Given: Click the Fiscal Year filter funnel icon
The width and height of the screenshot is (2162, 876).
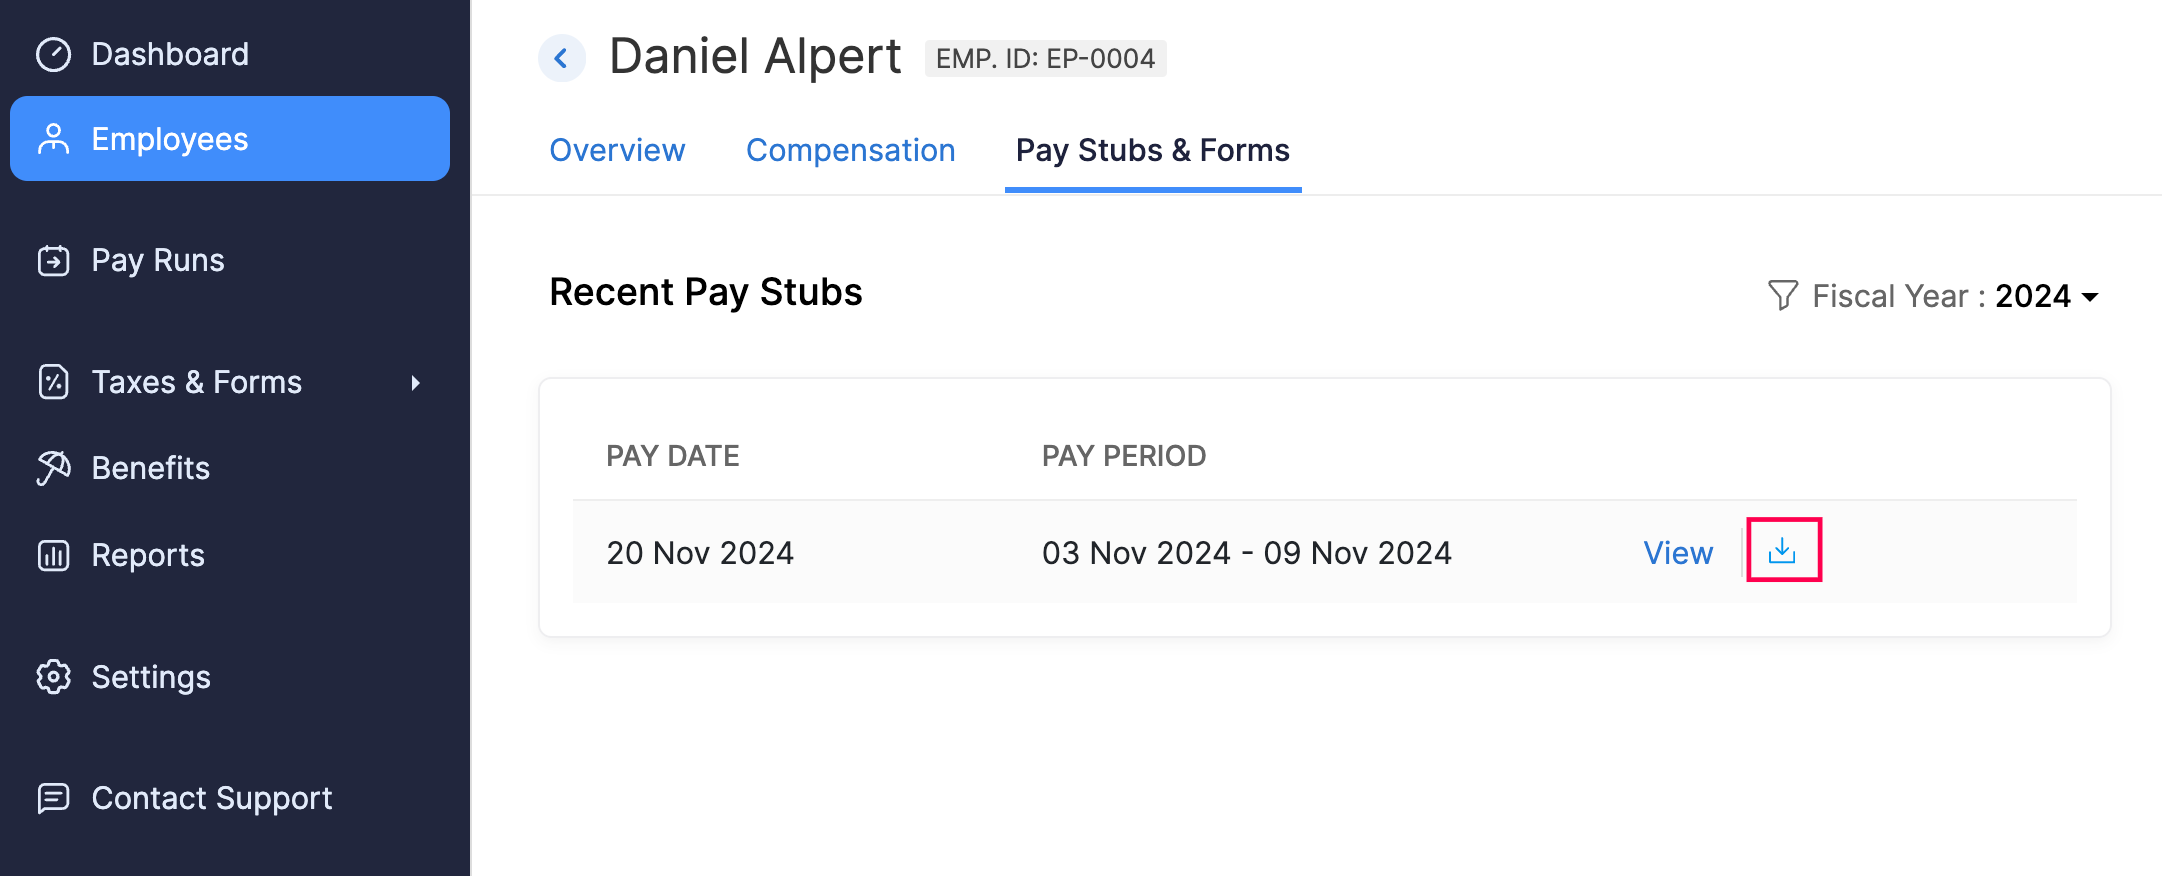Looking at the screenshot, I should coord(1782,296).
